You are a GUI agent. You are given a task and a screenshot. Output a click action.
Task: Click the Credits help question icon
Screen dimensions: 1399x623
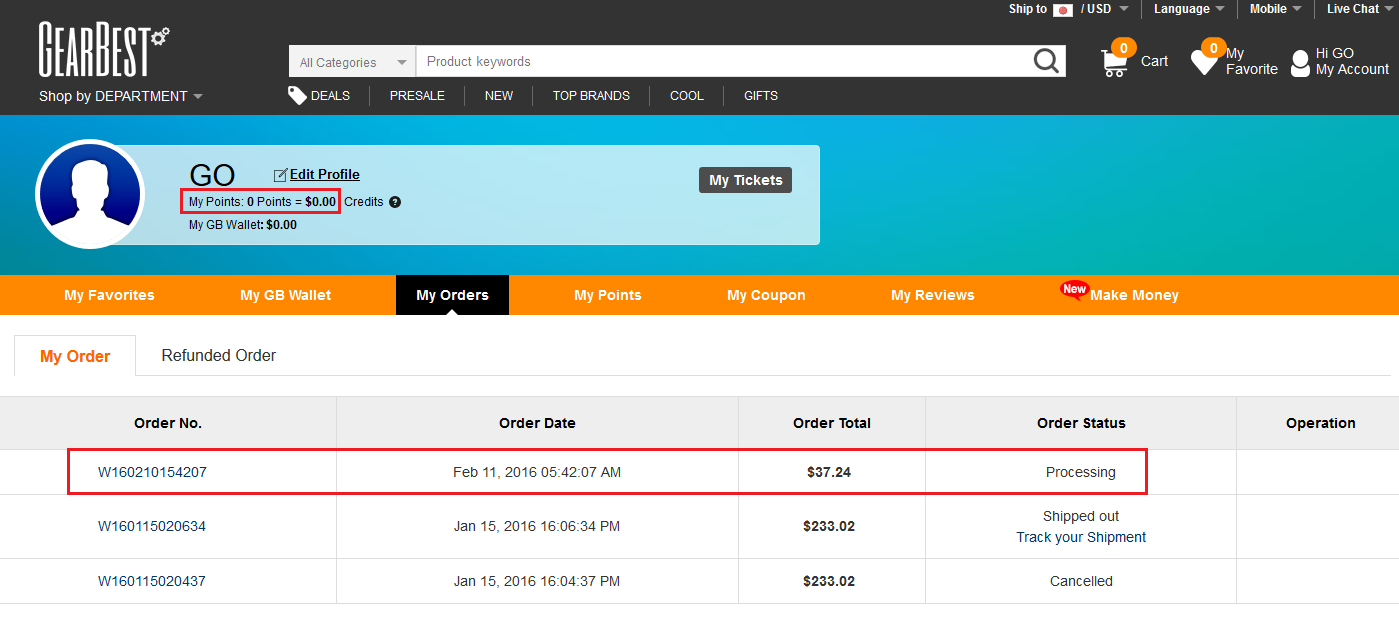395,202
